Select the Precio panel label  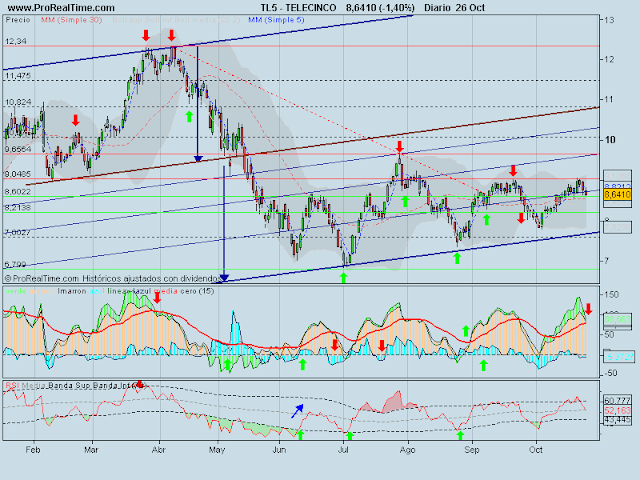pyautogui.click(x=18, y=20)
